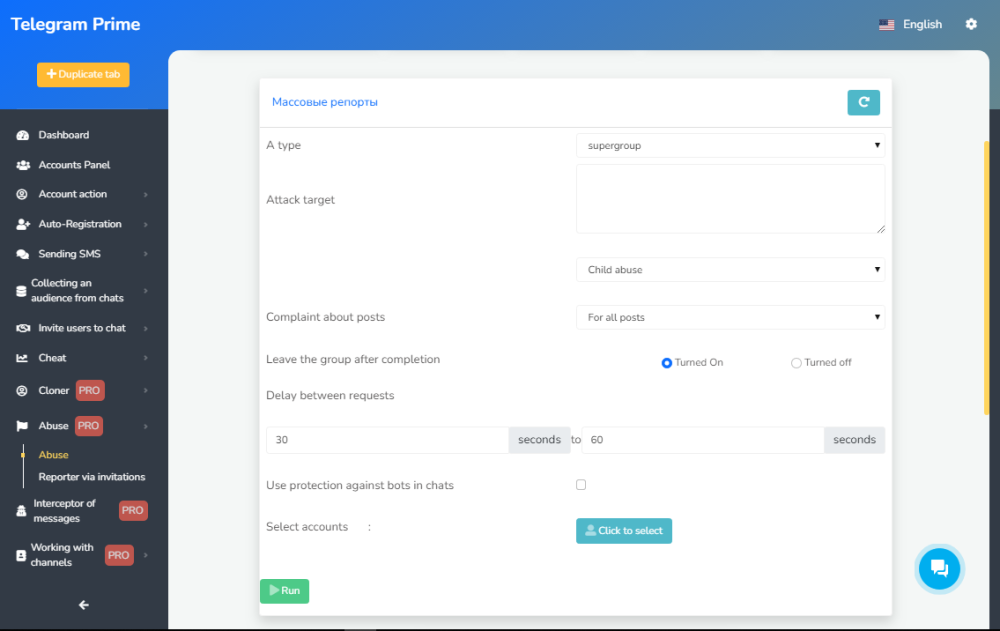Open the live chat bubble

pyautogui.click(x=939, y=568)
